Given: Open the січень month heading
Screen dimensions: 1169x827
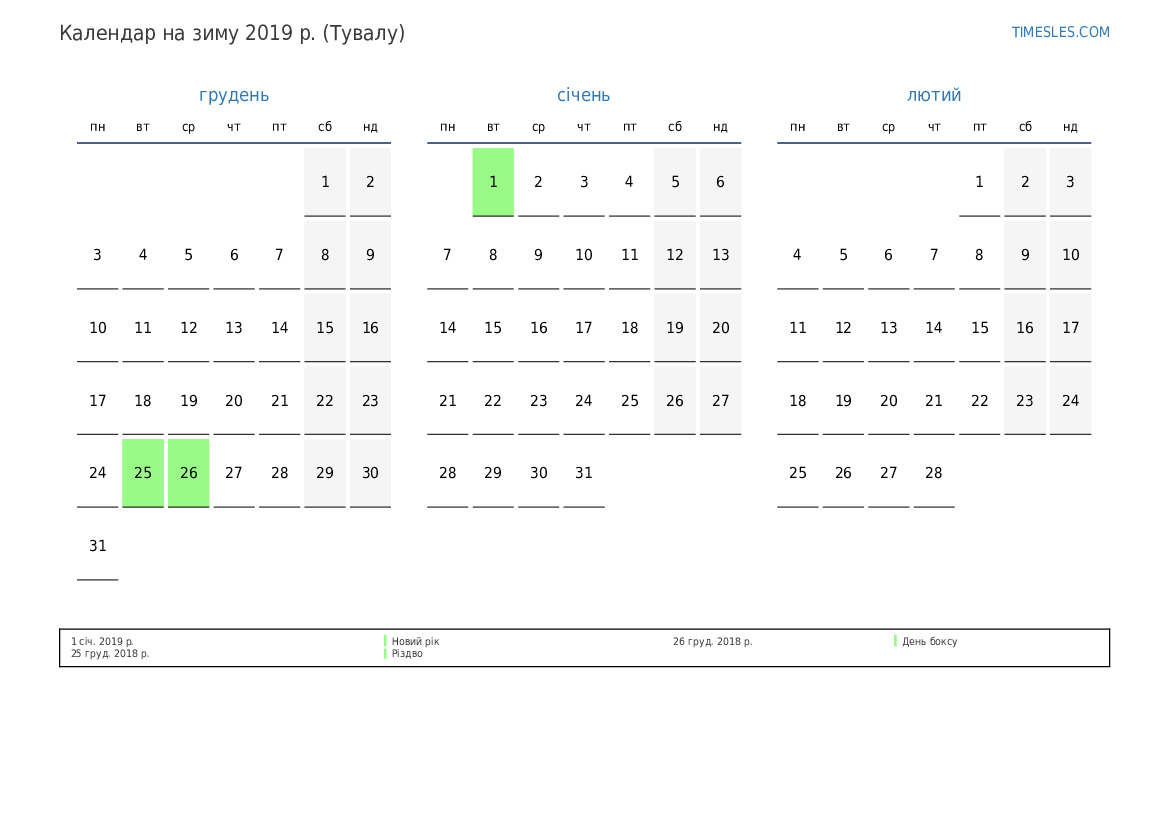Looking at the screenshot, I should click(583, 95).
